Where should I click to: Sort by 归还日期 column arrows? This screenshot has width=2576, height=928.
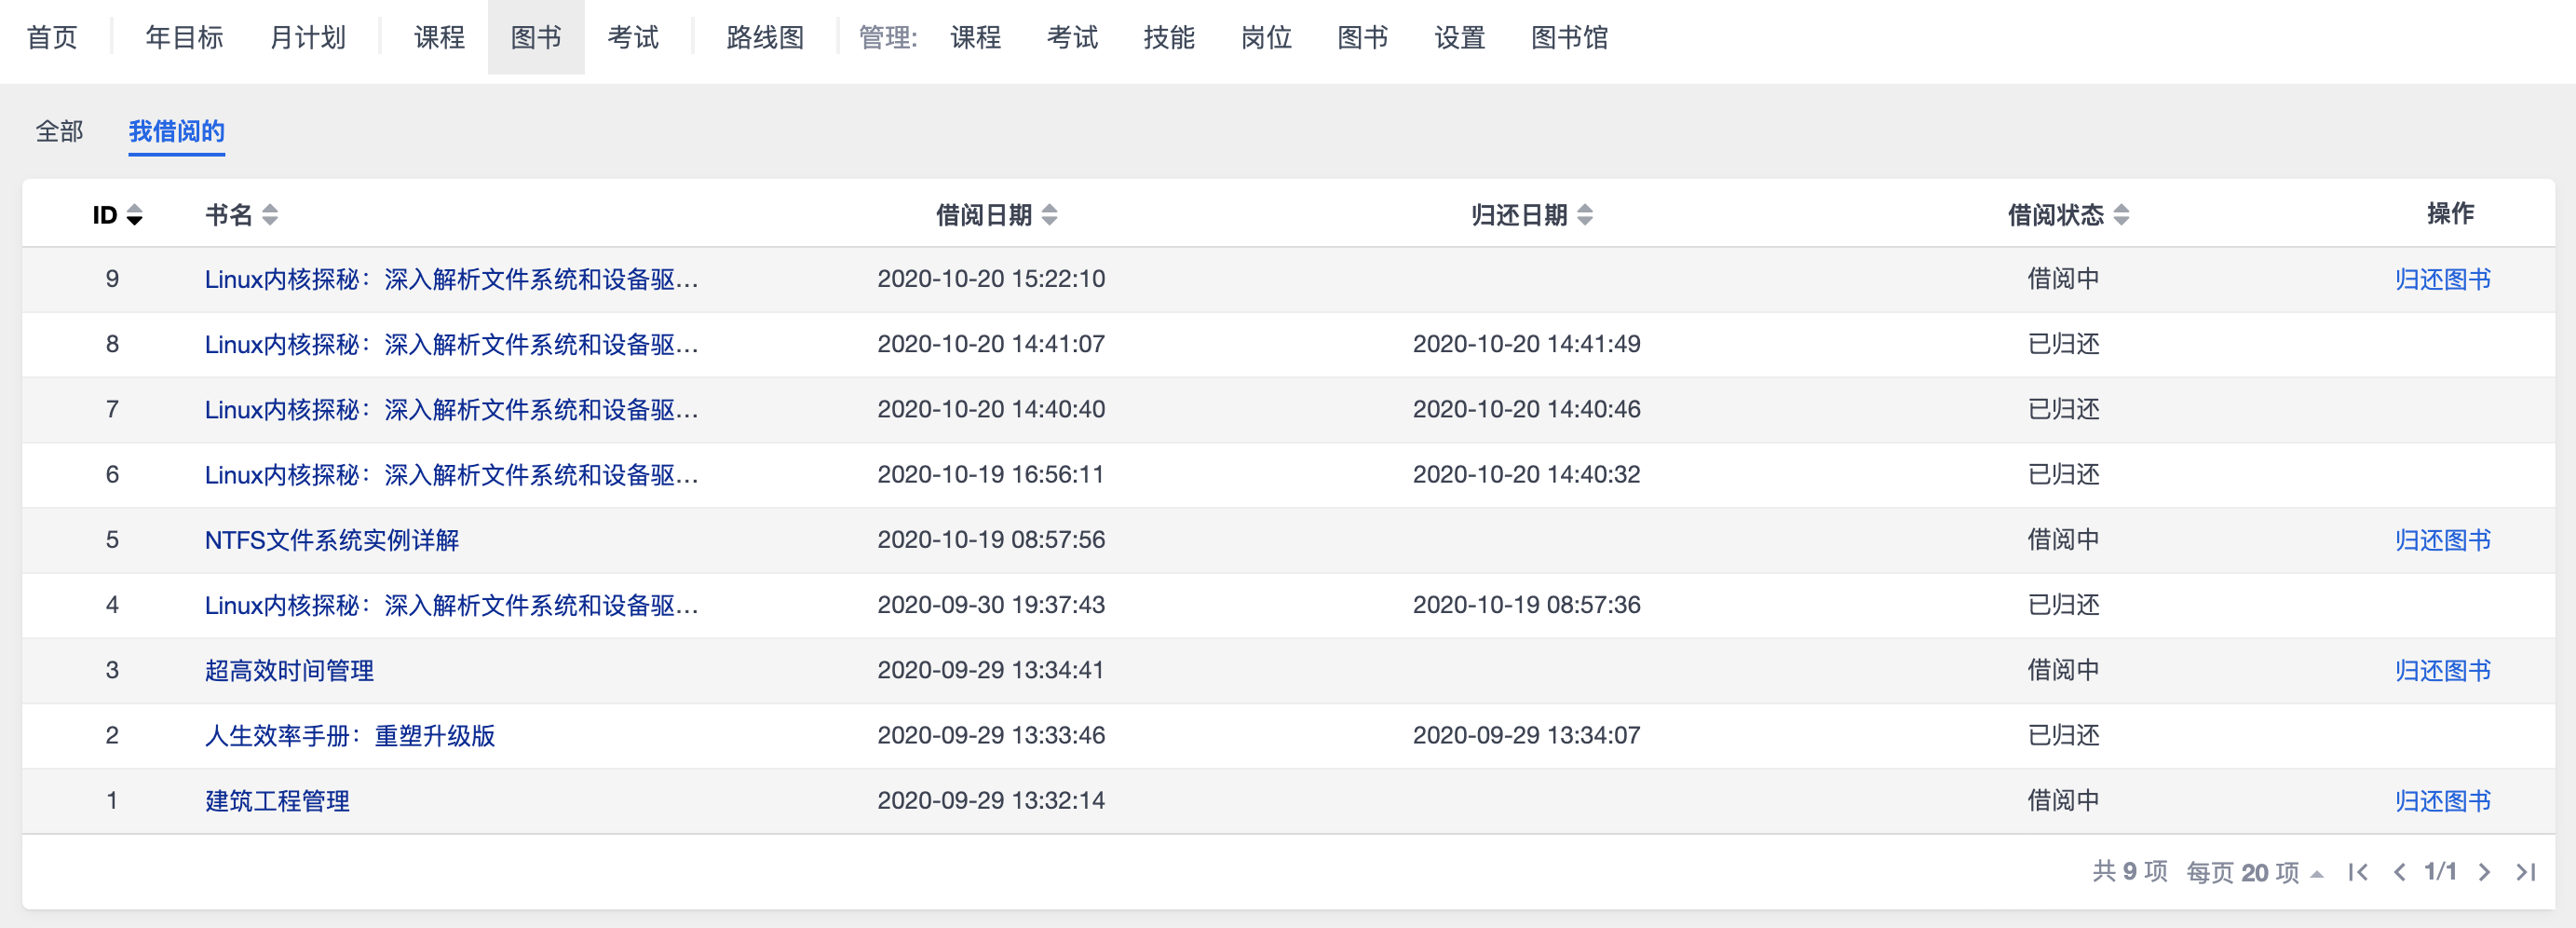click(1585, 215)
